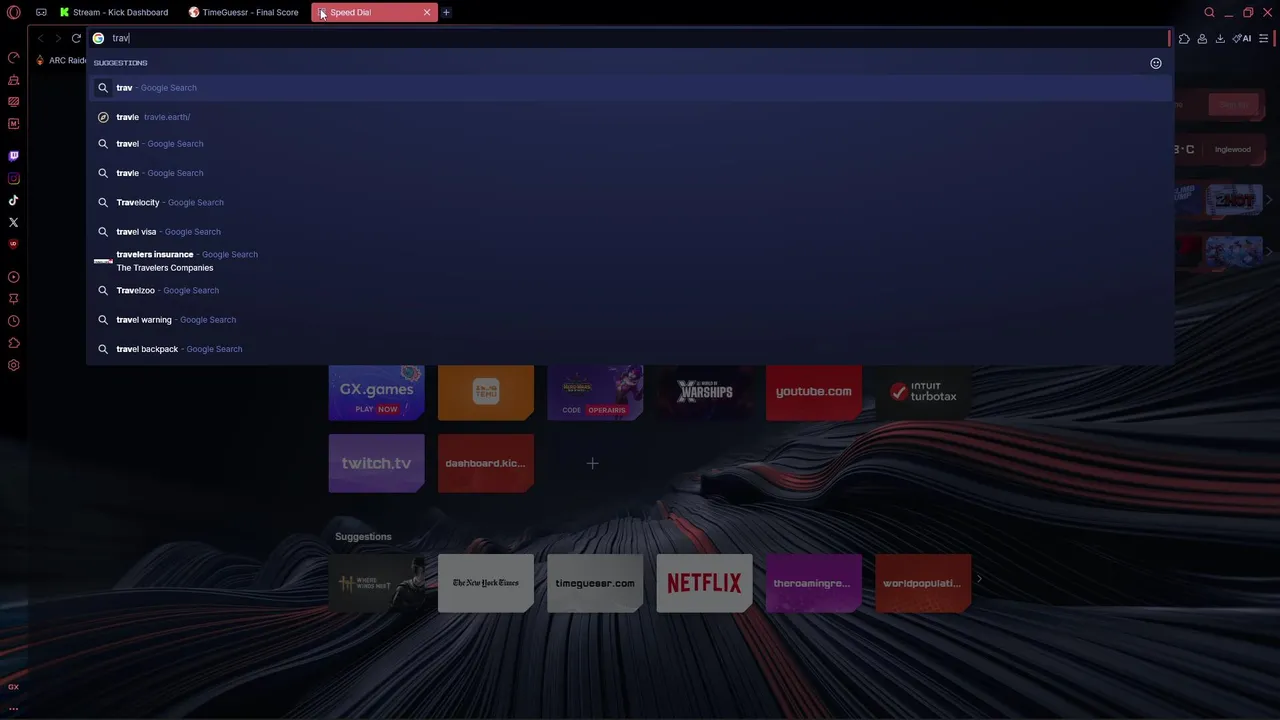Select 'travel warning' search suggestion
The image size is (1280, 720).
(629, 320)
